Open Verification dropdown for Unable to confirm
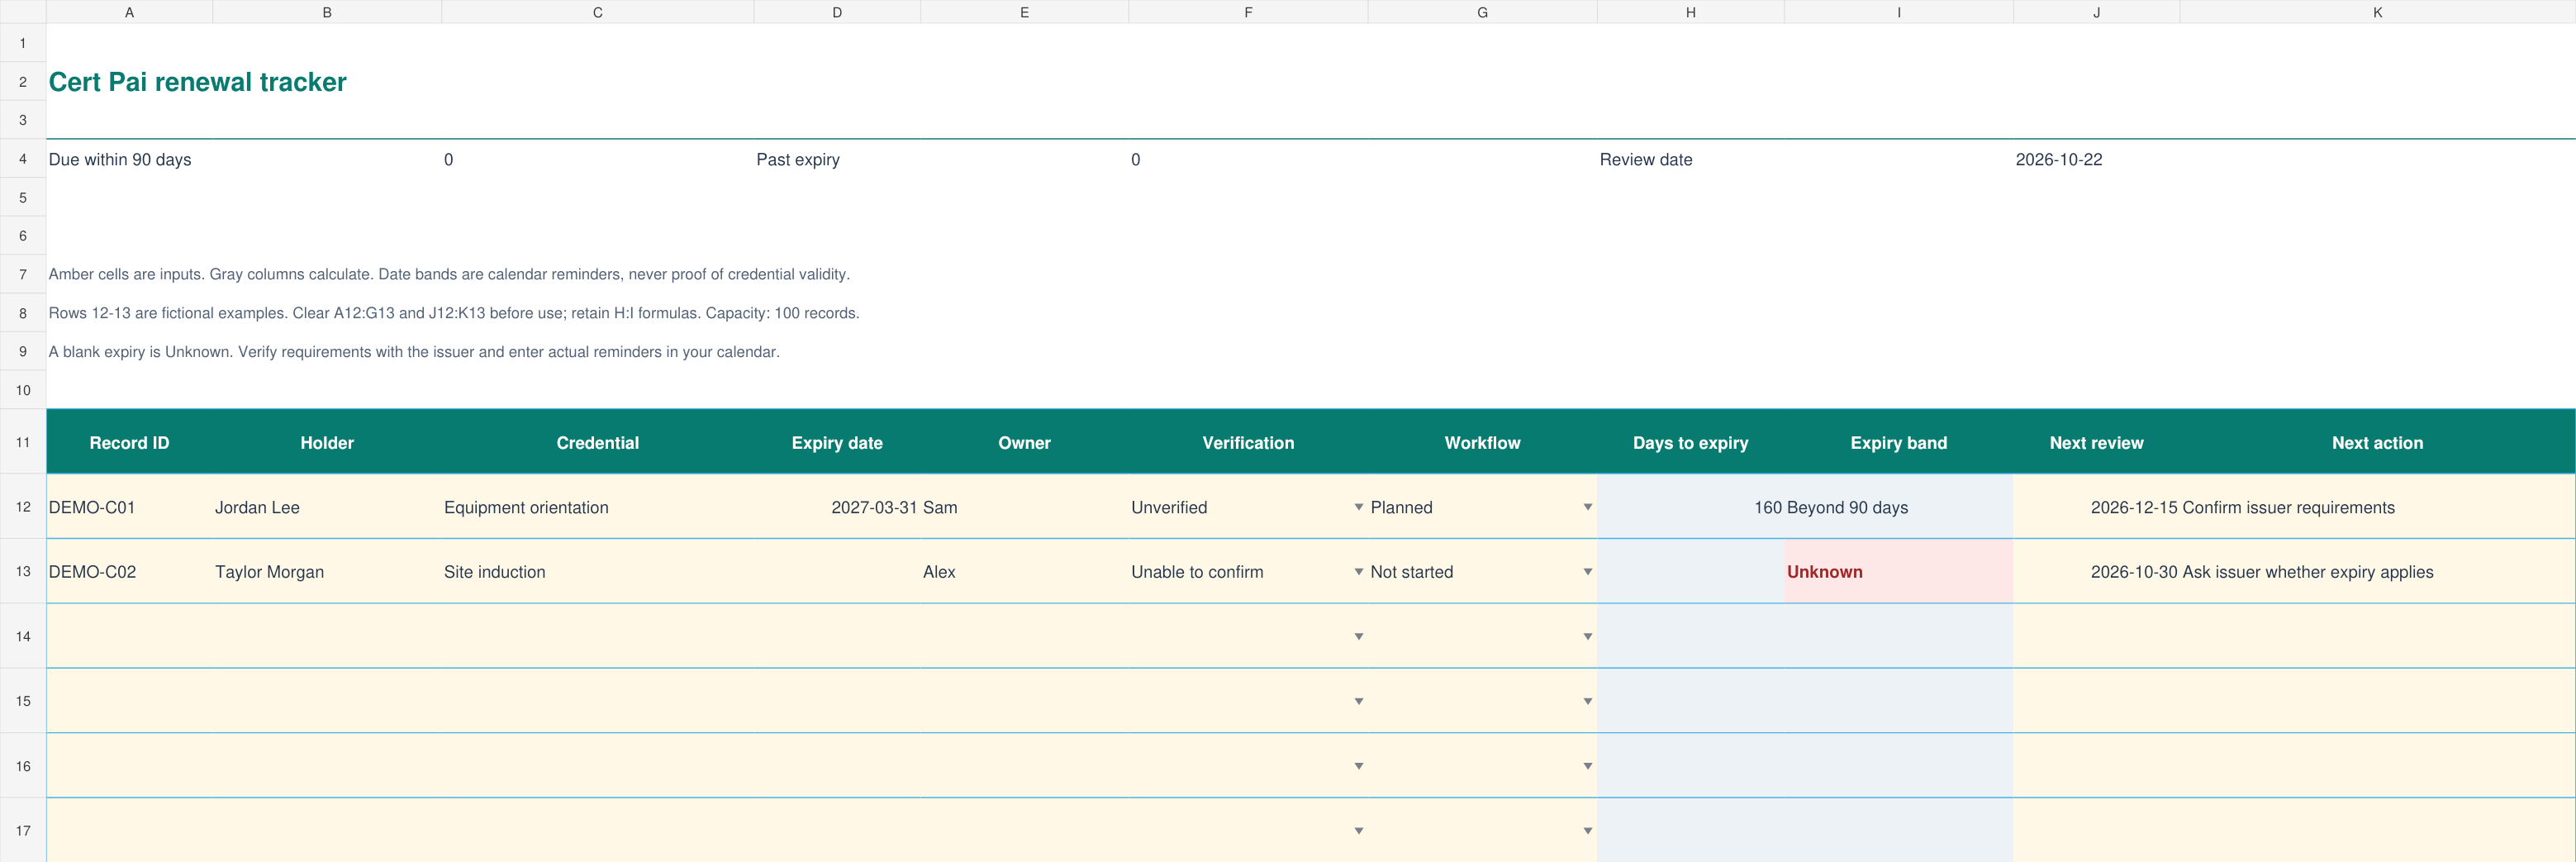Screen dimensions: 2576x862 coord(1358,572)
